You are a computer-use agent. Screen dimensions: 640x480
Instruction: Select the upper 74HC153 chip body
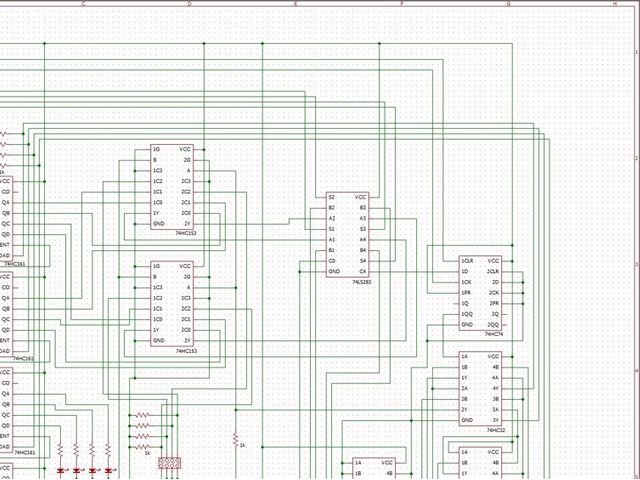(172, 187)
